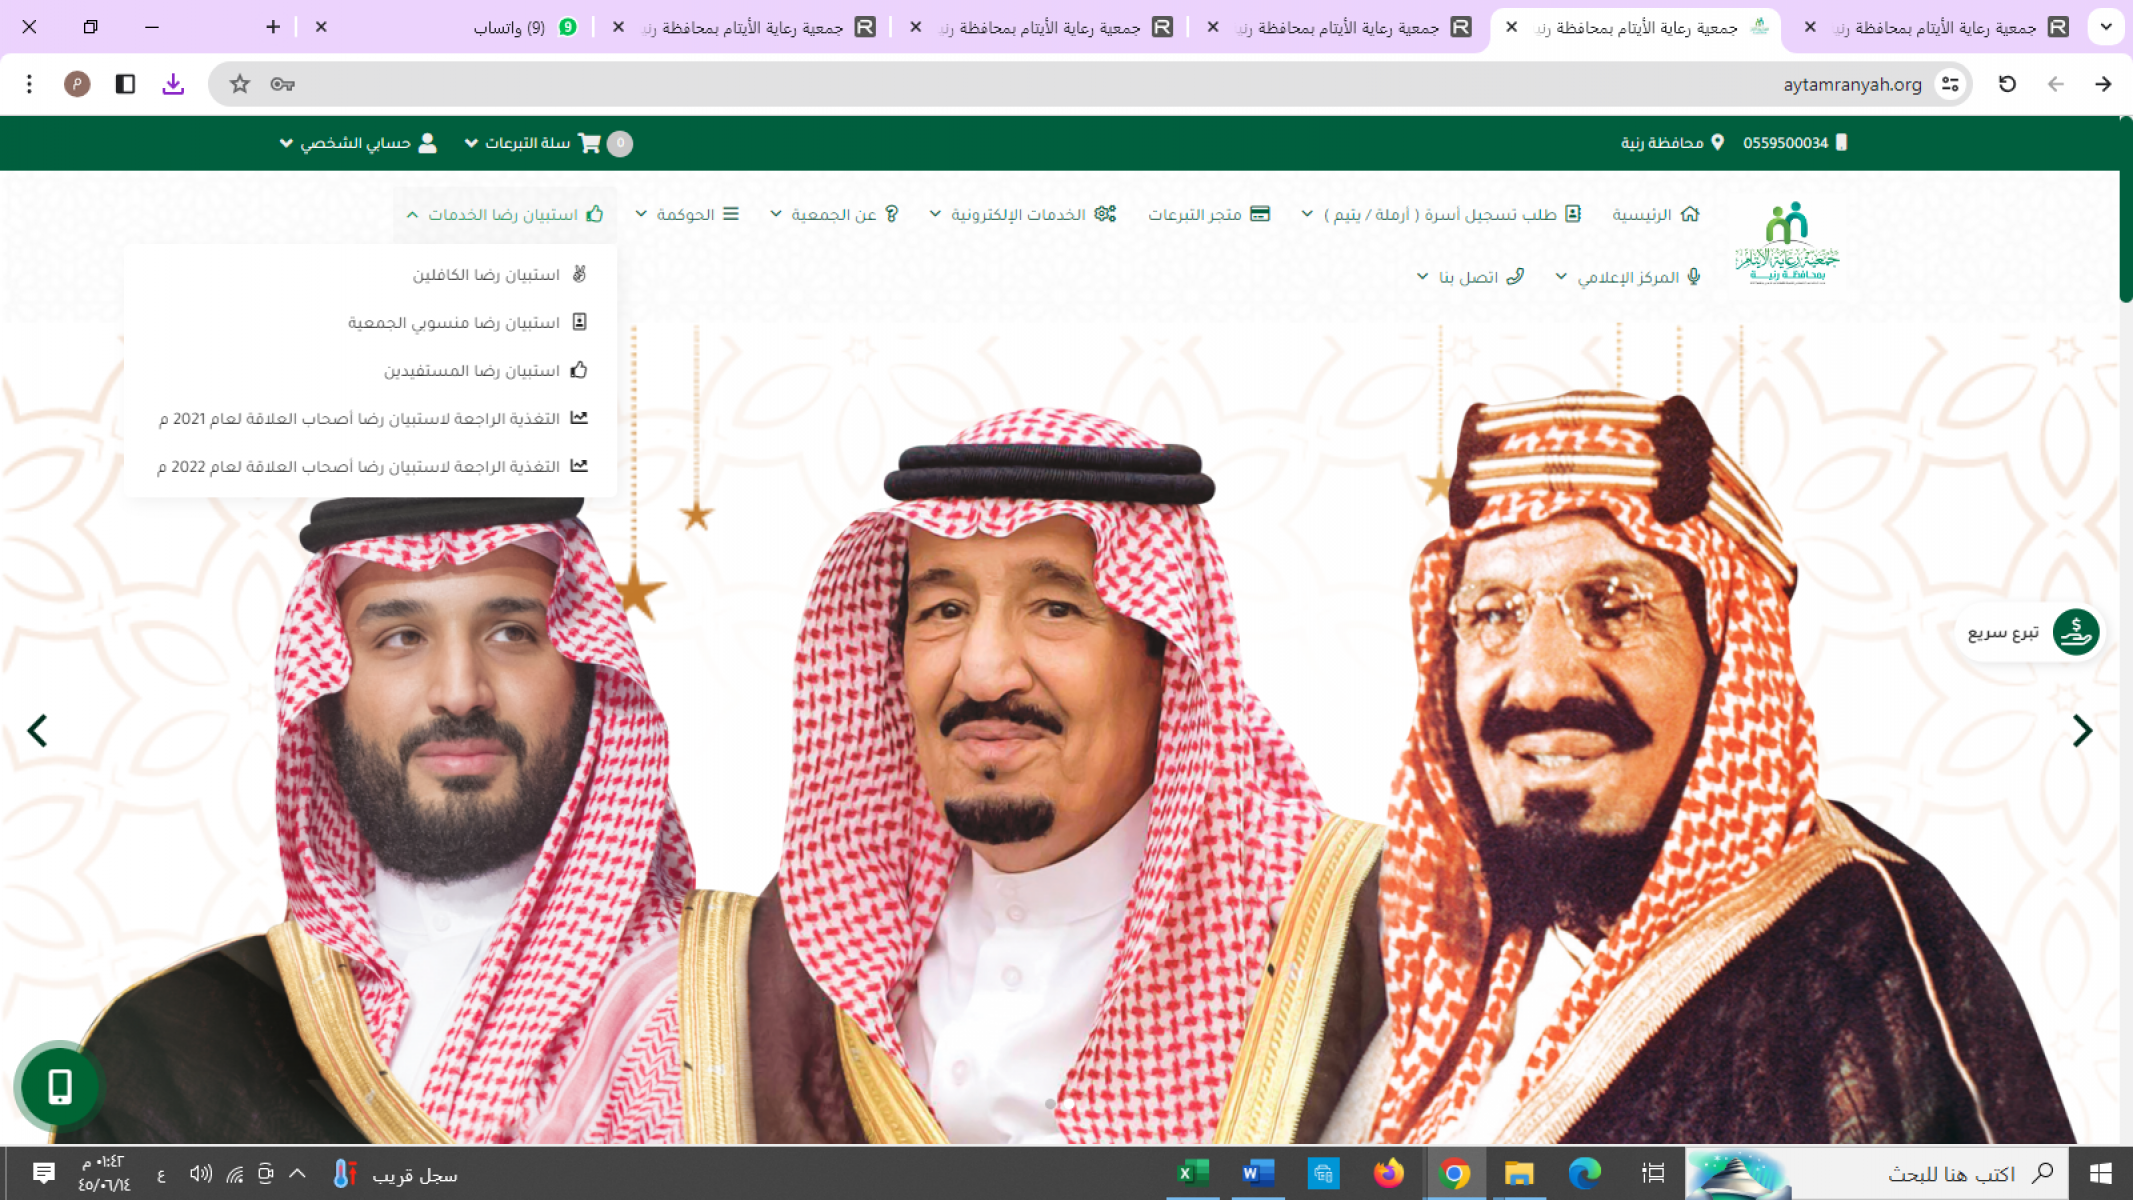Open Excel from the taskbar
Screen dimensions: 2133x1200
1193,1173
